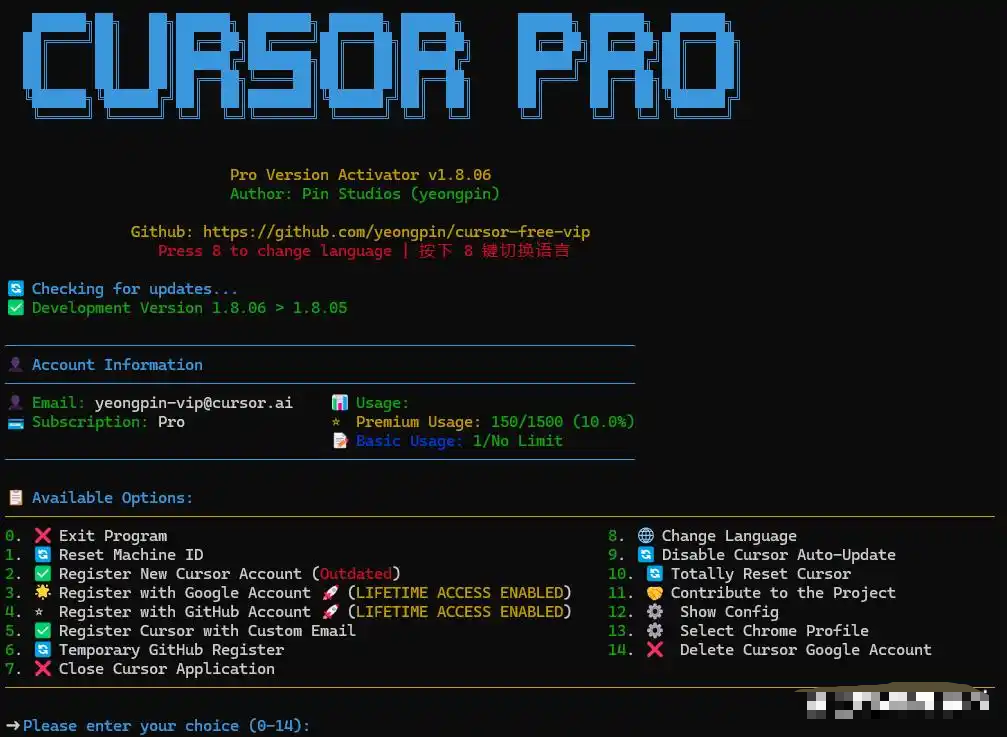
Task: Click the 'Please enter your choice (0-14):' prompt
Action: pyautogui.click(x=167, y=725)
